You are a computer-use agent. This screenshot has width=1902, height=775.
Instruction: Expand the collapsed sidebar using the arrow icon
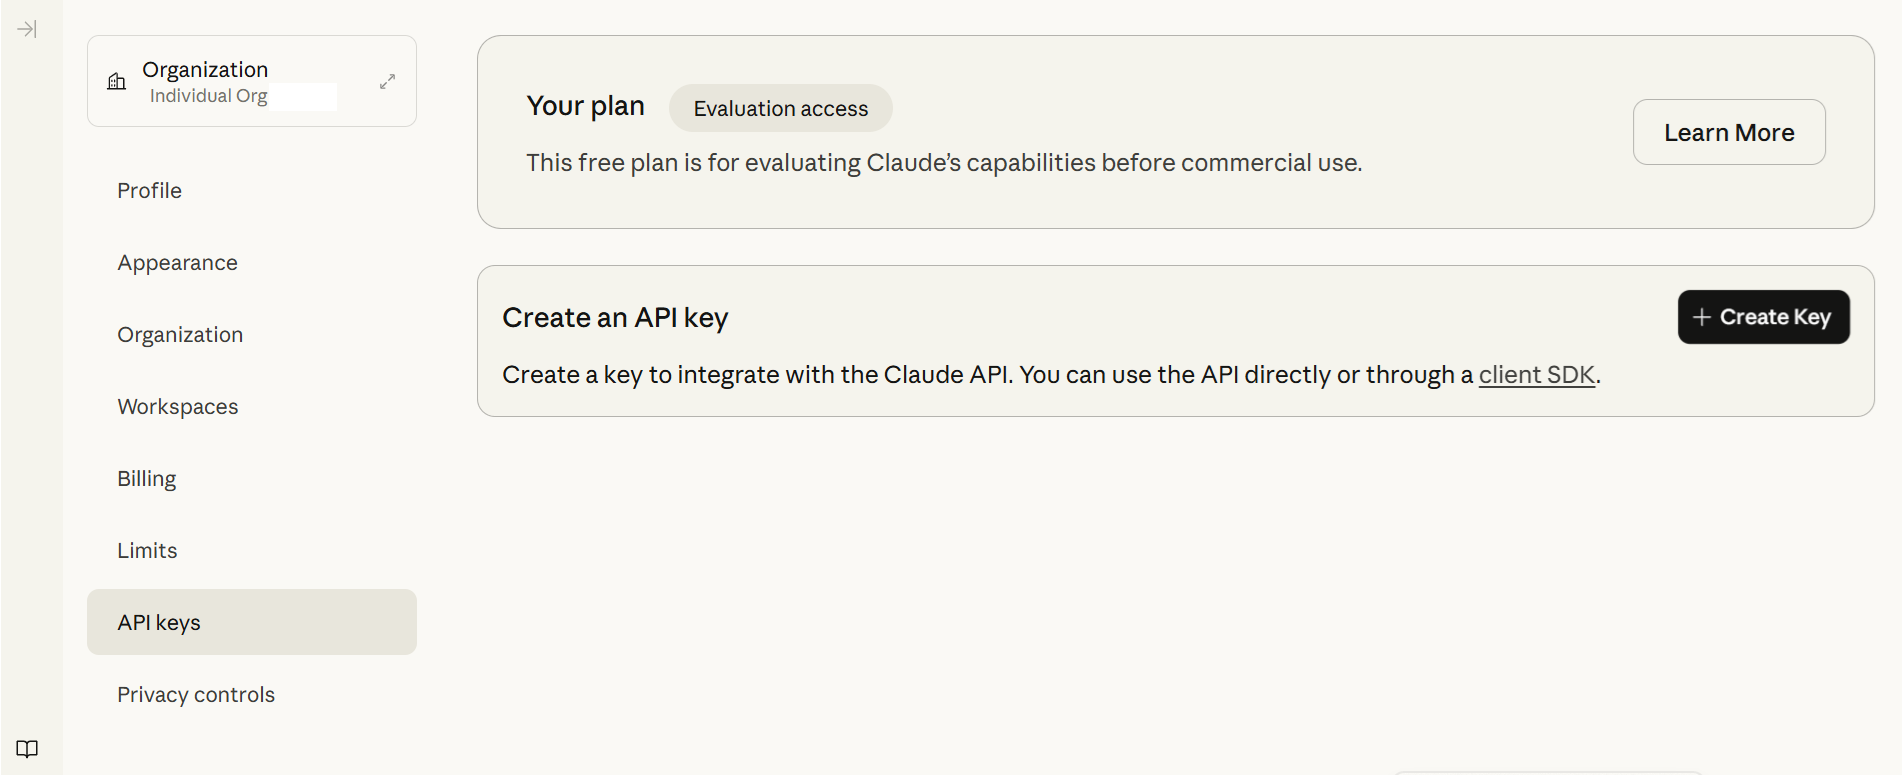(x=28, y=29)
